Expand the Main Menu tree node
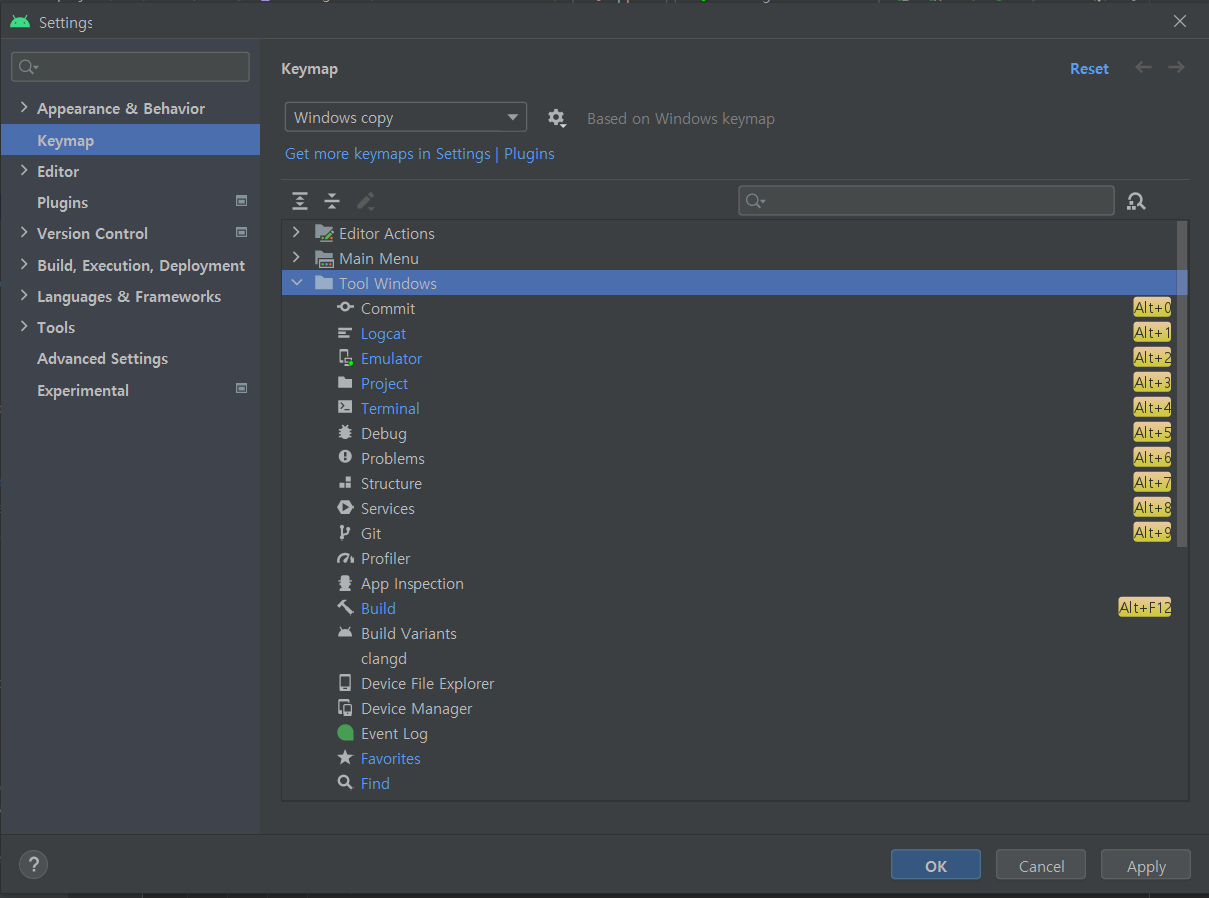 [x=296, y=258]
